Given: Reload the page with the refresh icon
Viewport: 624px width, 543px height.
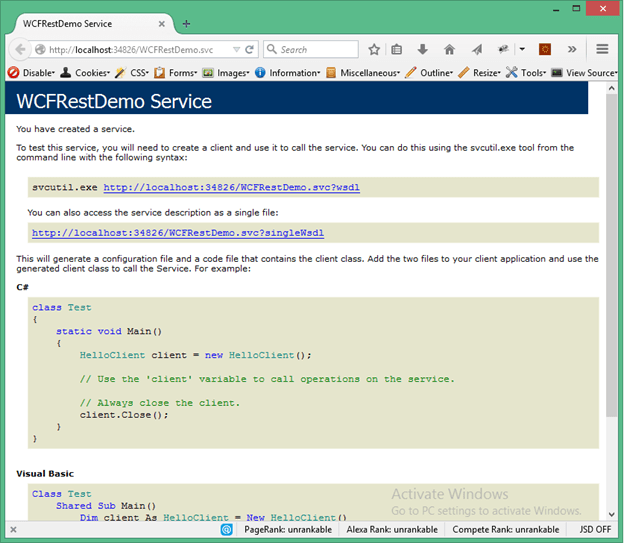Looking at the screenshot, I should point(250,49).
